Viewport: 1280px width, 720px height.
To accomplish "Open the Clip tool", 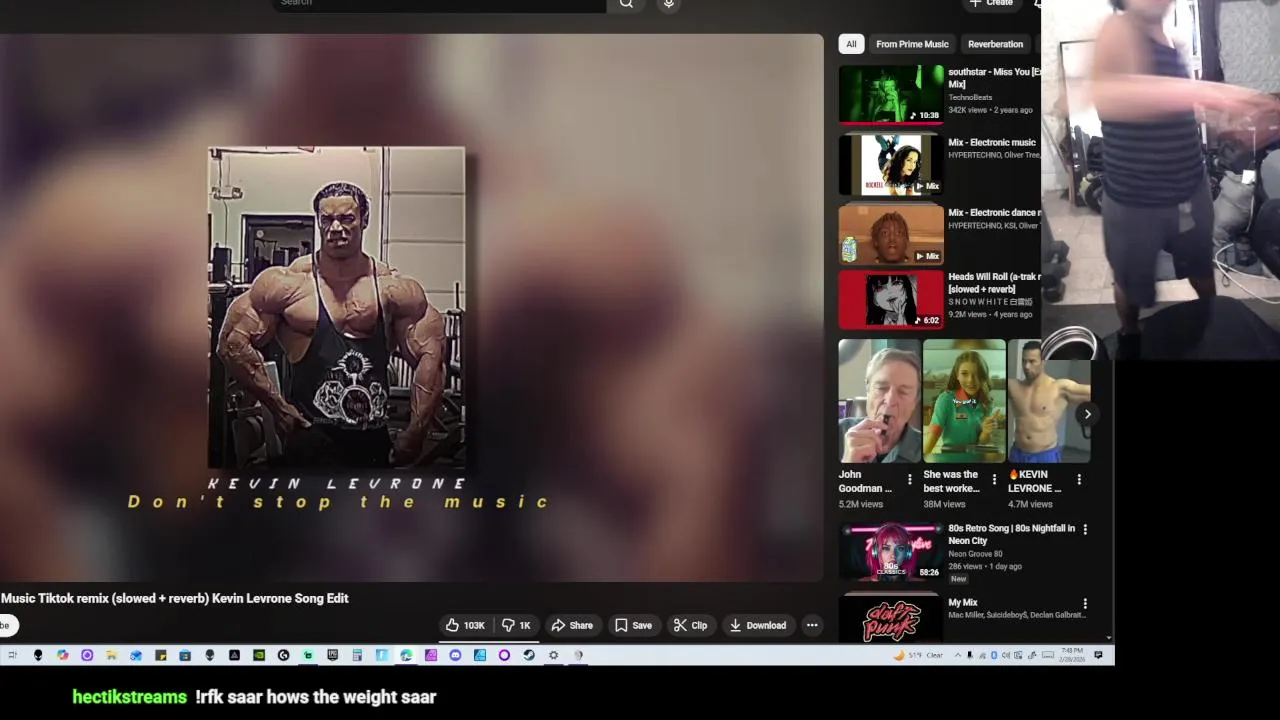I will (x=690, y=625).
